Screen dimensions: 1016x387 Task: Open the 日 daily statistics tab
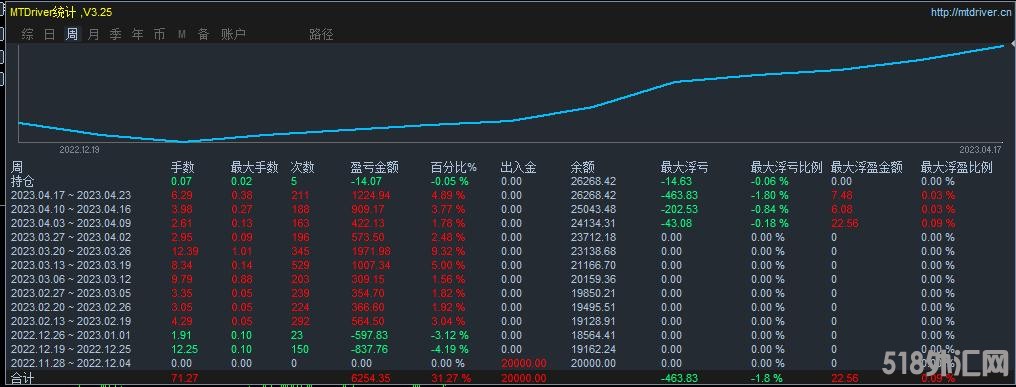(50, 34)
